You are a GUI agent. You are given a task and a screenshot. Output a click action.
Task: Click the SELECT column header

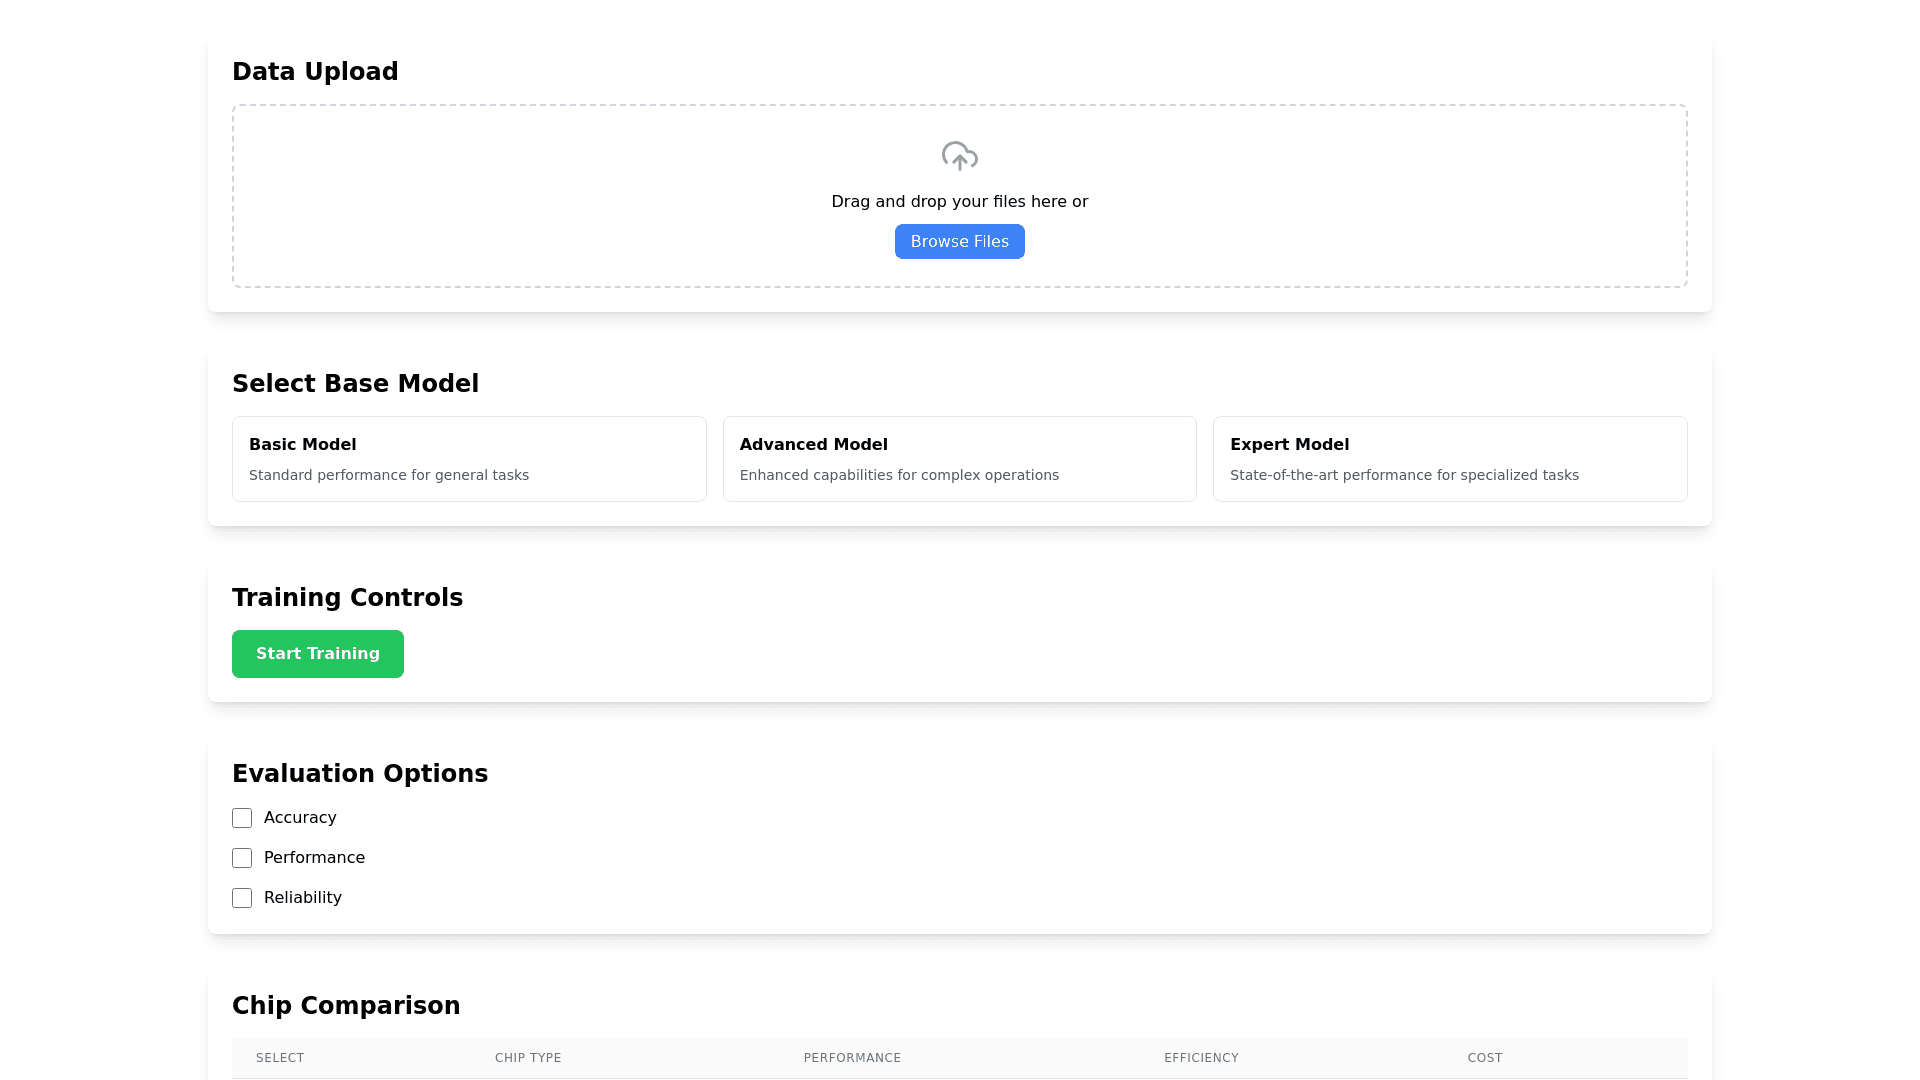tap(280, 1057)
